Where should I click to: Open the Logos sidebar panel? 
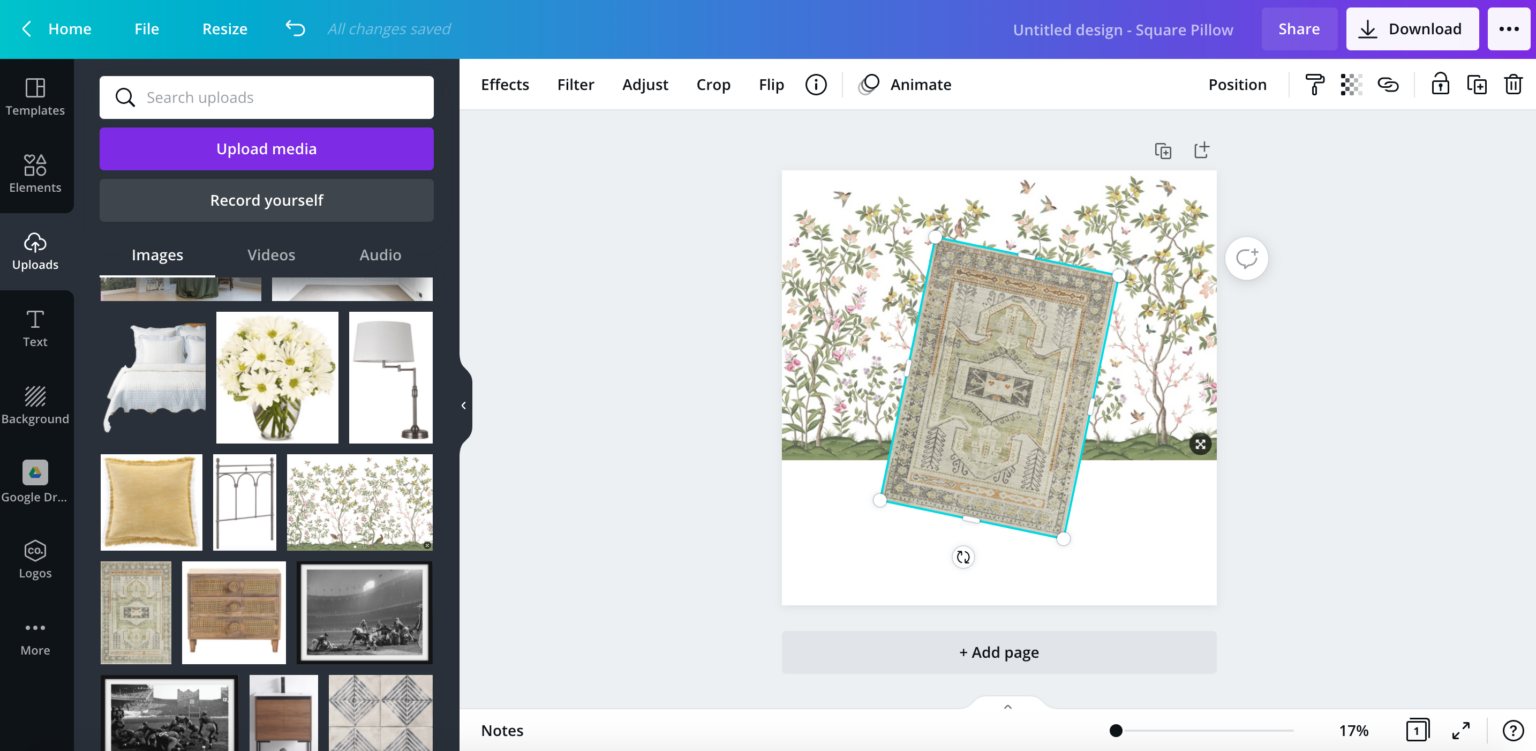click(x=36, y=559)
